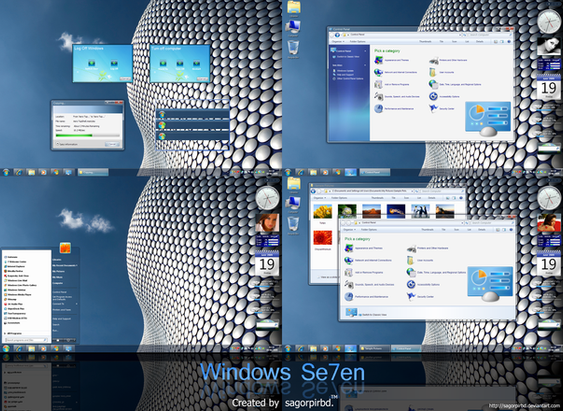Open Run... from the Start menu
The width and height of the screenshot is (563, 411).
pyautogui.click(x=55, y=330)
